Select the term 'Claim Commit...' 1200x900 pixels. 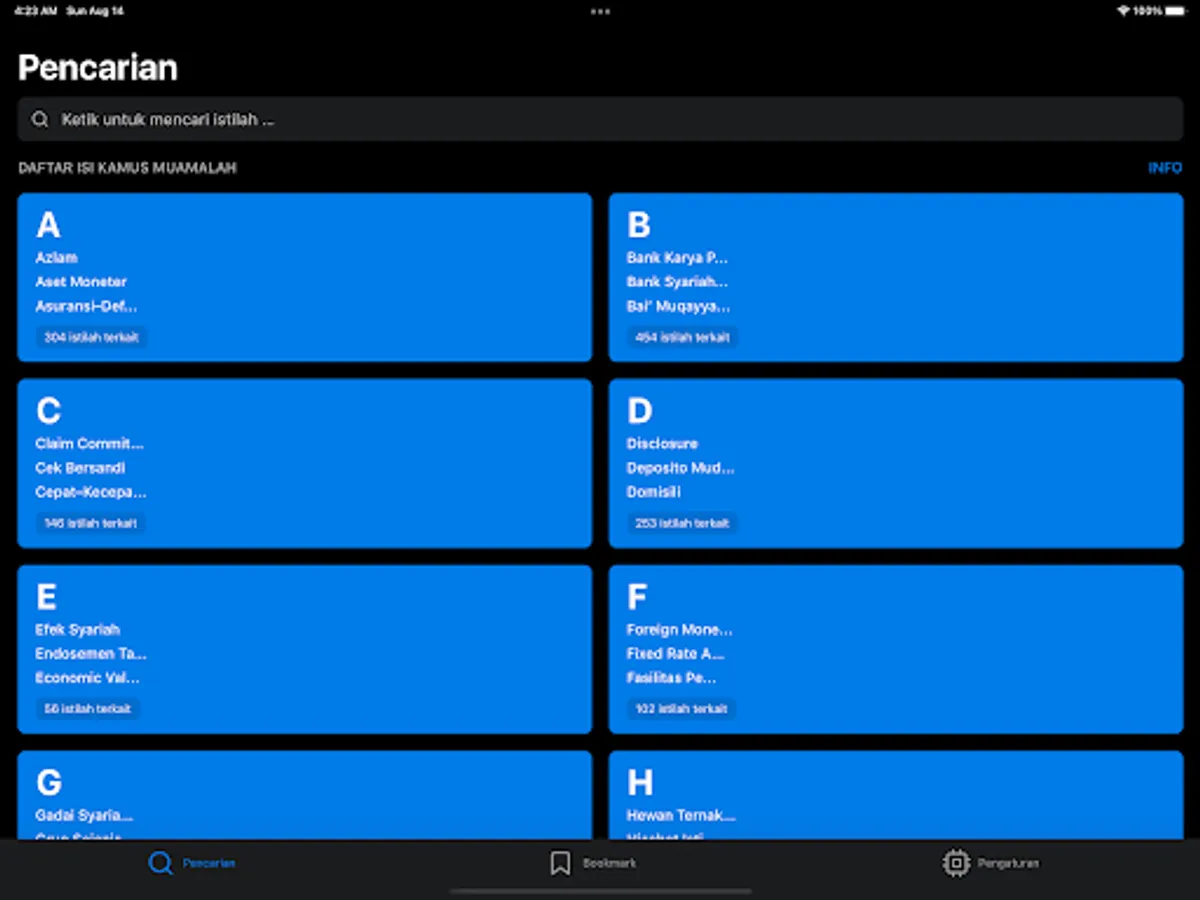(x=90, y=444)
